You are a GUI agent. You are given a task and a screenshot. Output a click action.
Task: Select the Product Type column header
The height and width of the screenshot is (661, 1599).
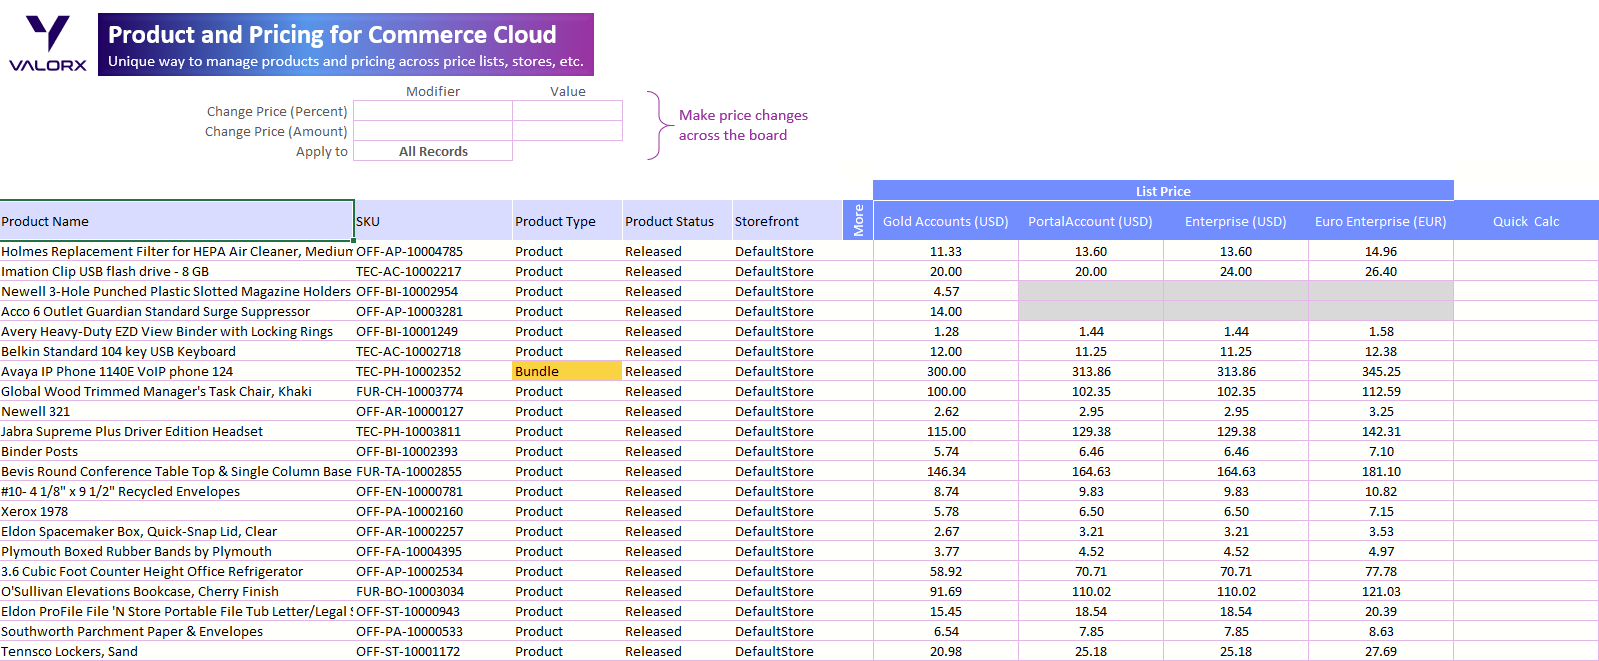tap(568, 221)
